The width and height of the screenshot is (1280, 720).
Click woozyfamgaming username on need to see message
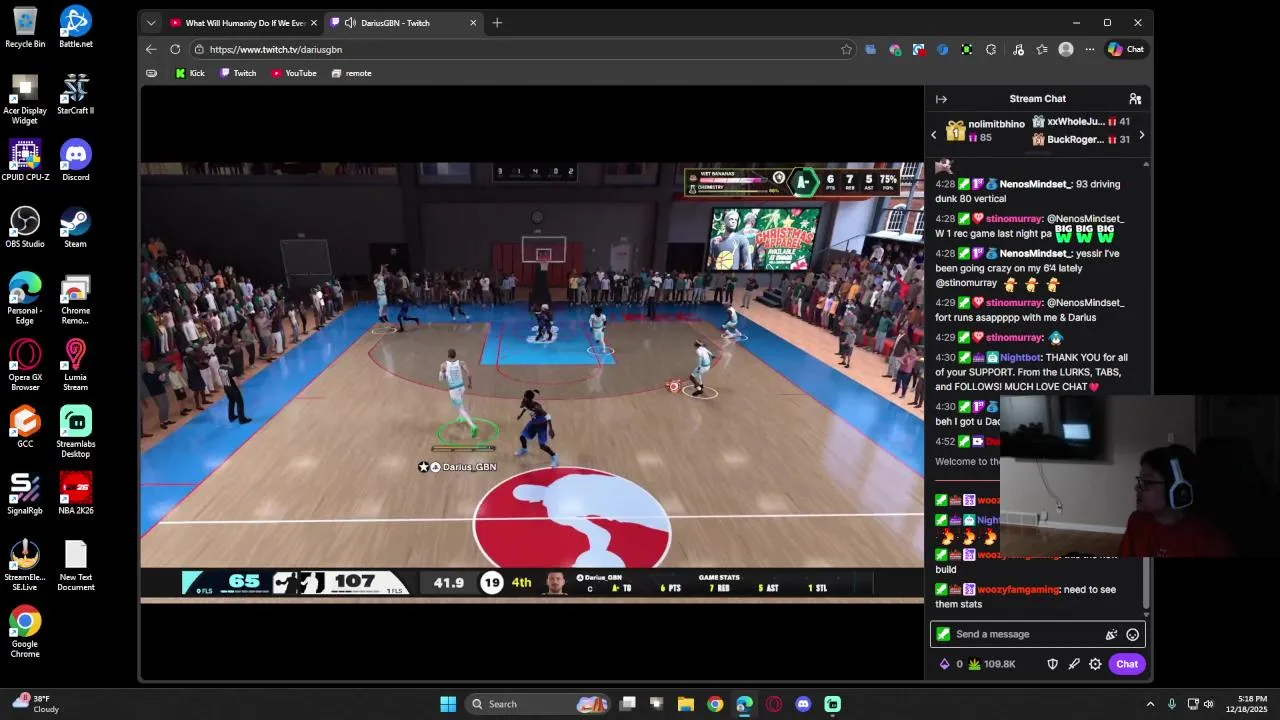(x=1018, y=590)
